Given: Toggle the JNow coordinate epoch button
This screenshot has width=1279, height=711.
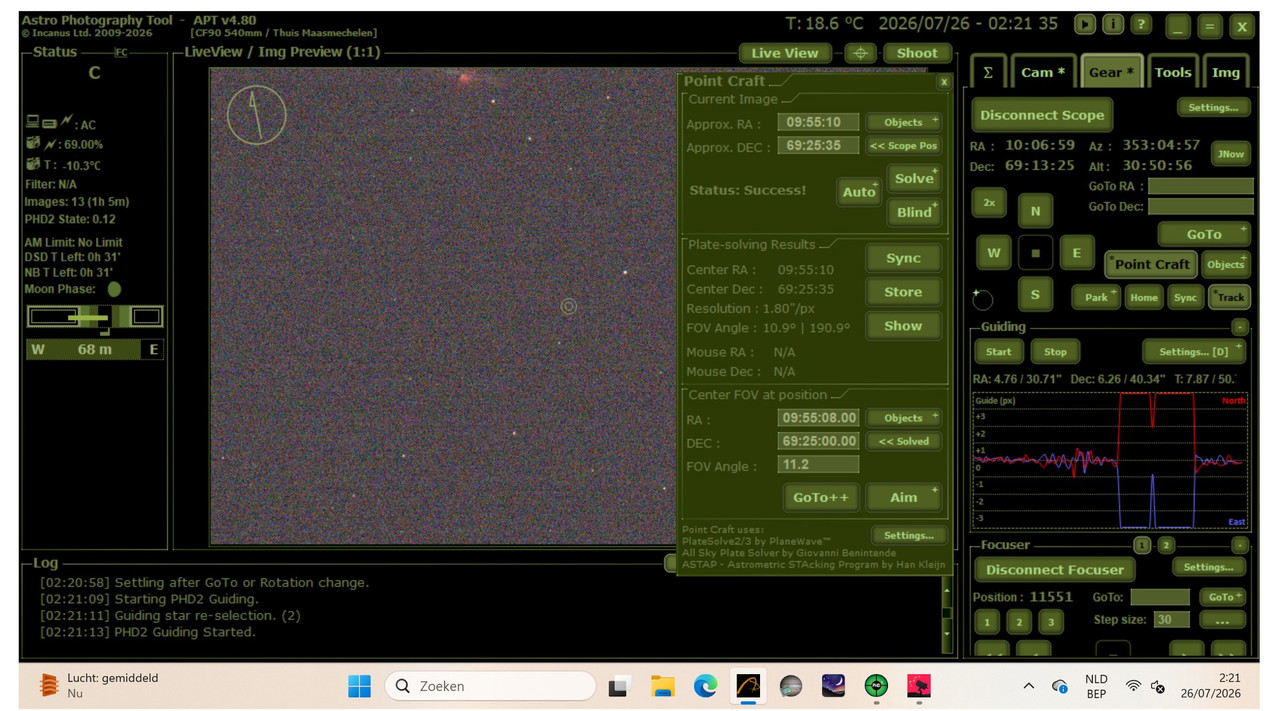Looking at the screenshot, I should [x=1230, y=154].
